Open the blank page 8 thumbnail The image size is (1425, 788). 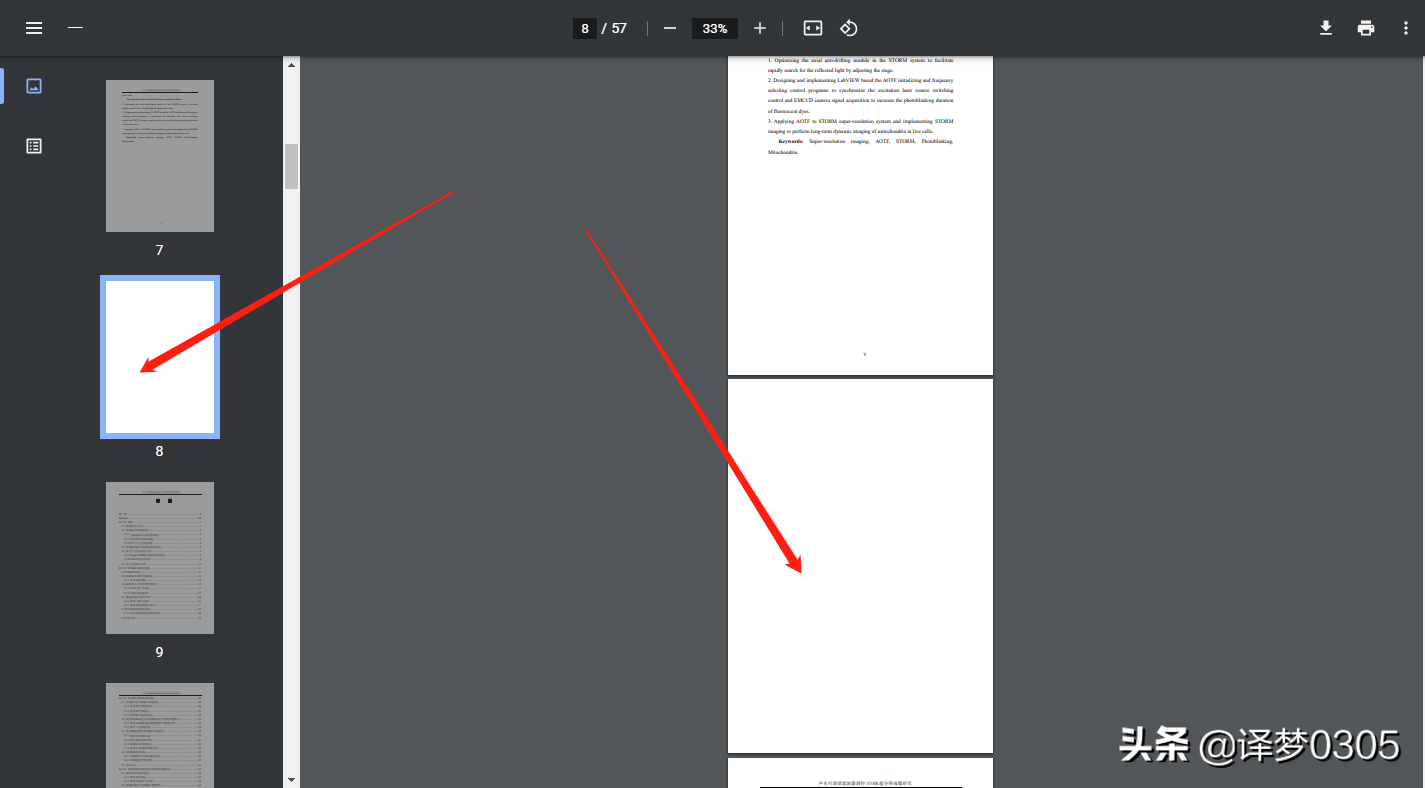(x=160, y=357)
